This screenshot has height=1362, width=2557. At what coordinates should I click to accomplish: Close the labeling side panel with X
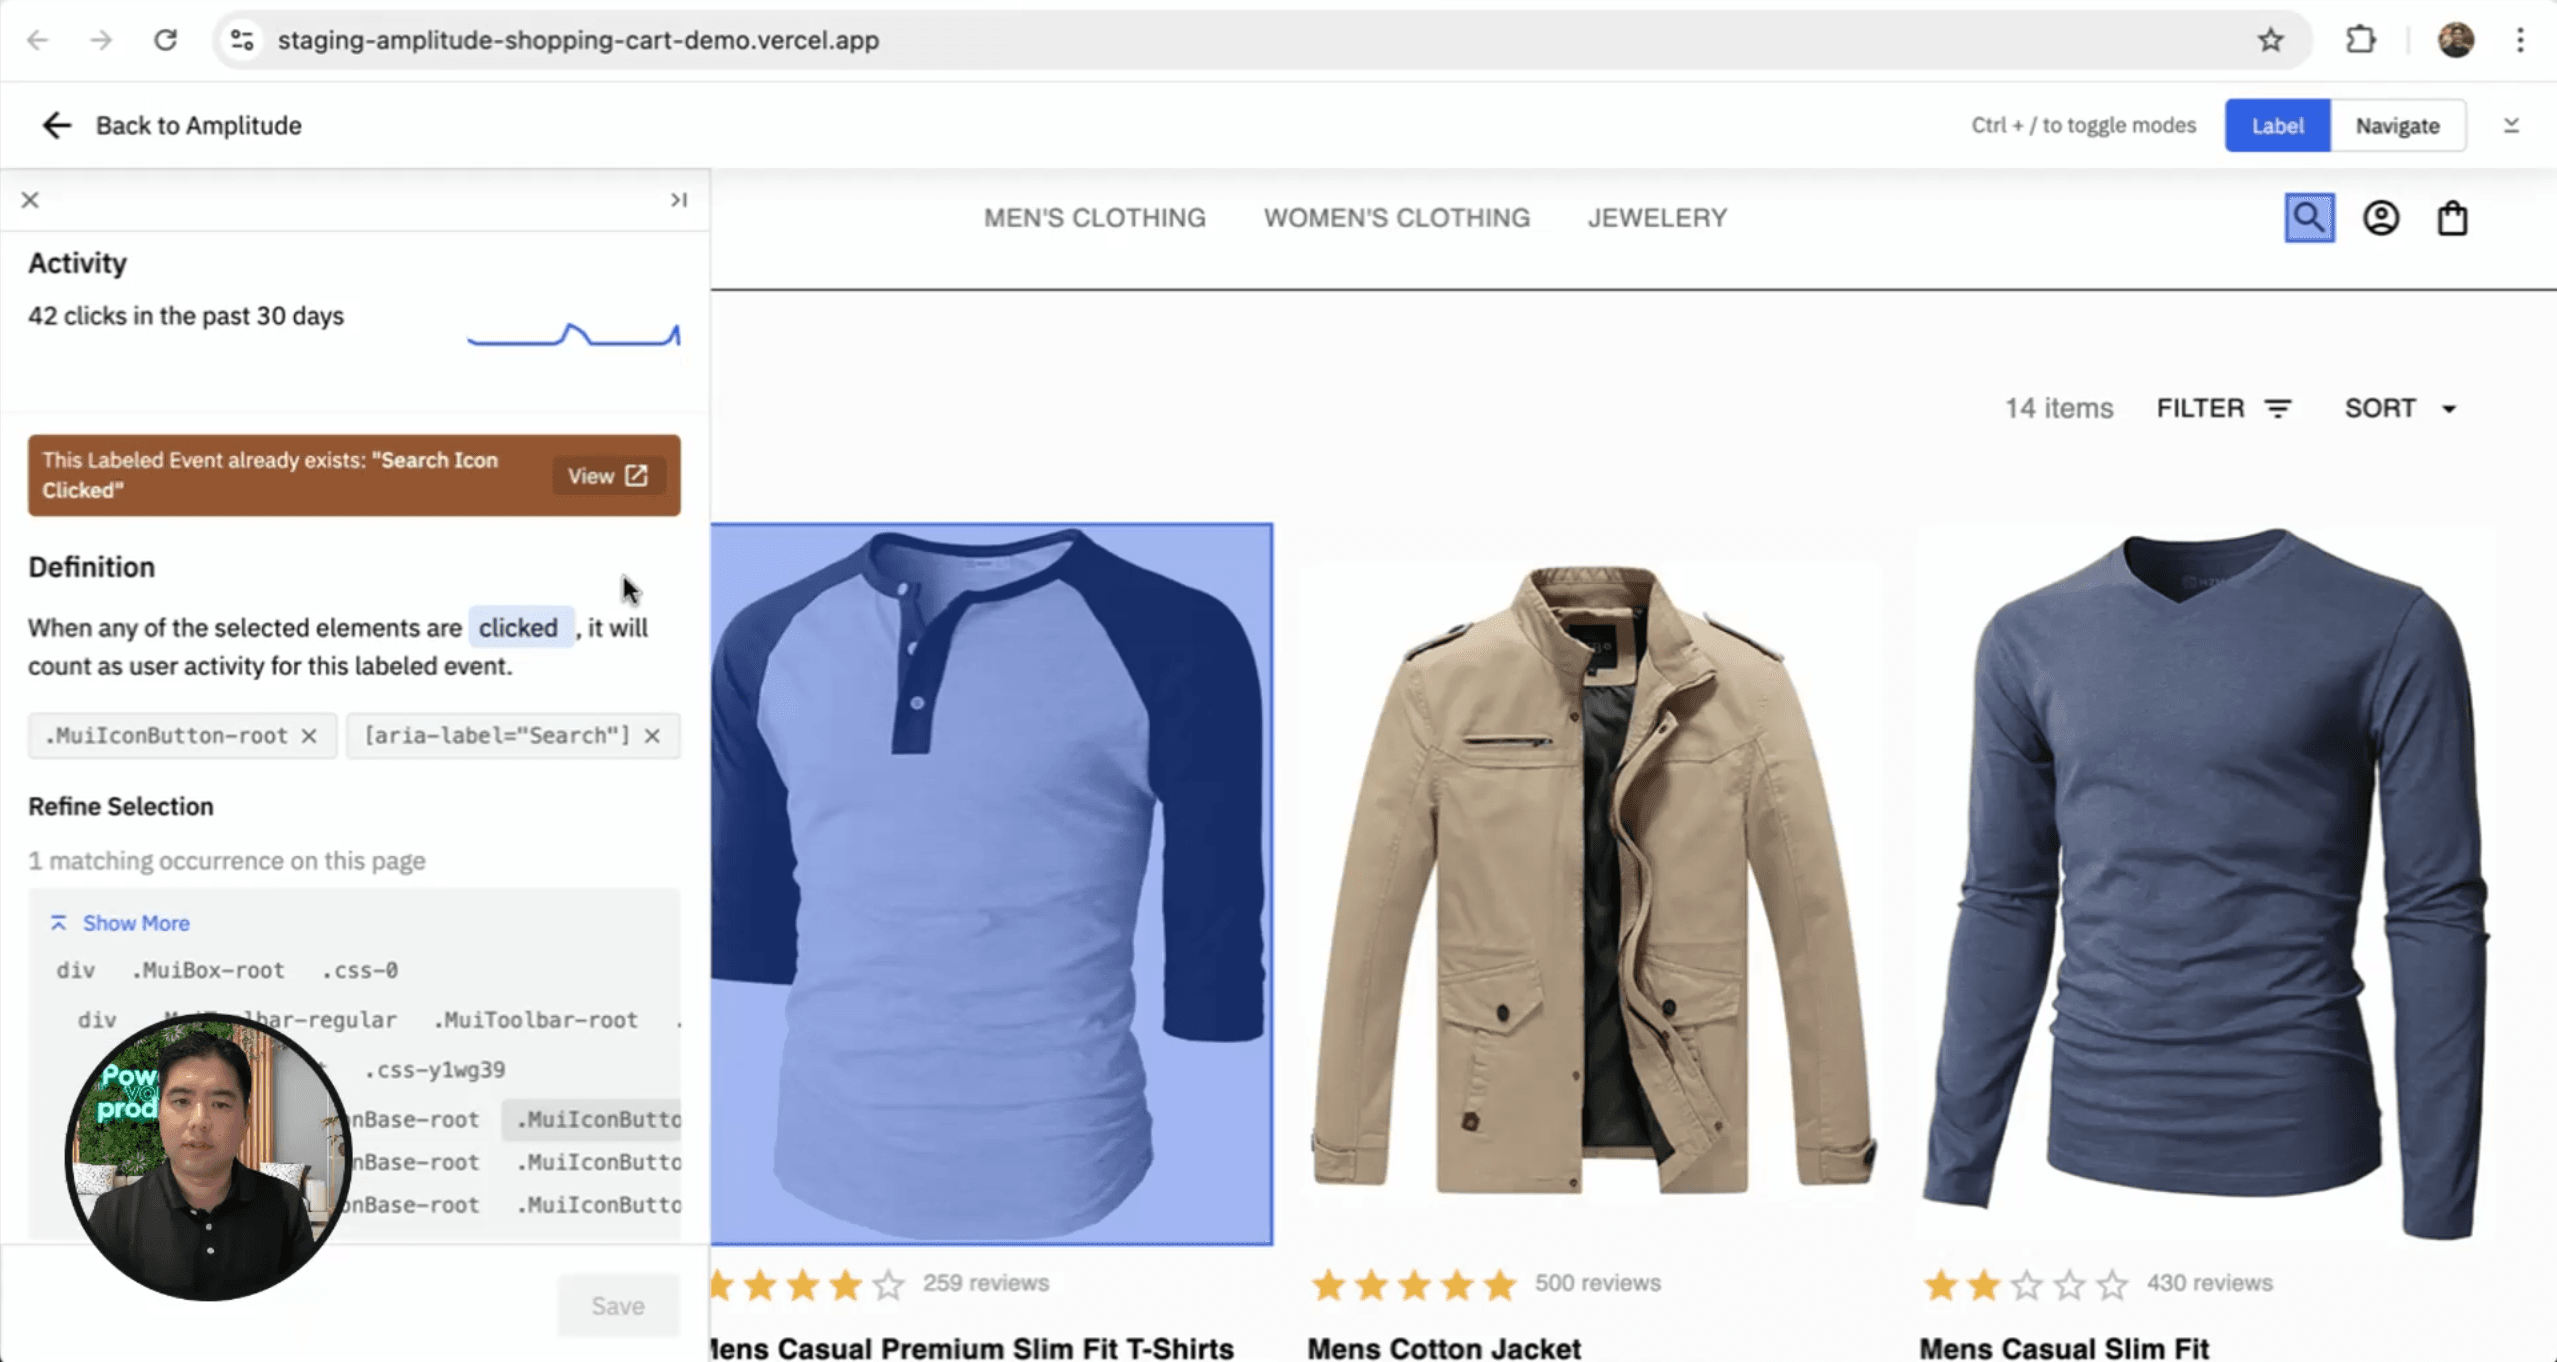[30, 200]
